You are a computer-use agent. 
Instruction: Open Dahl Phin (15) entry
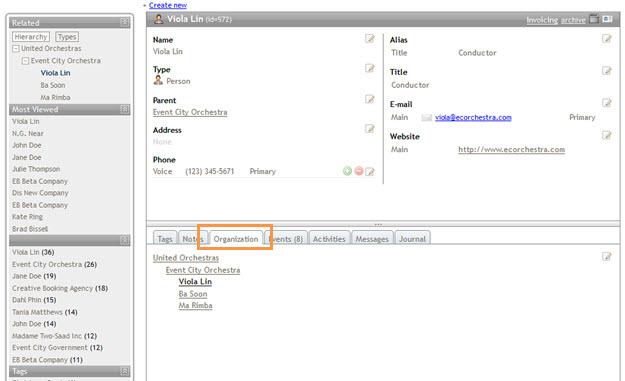[x=34, y=300]
